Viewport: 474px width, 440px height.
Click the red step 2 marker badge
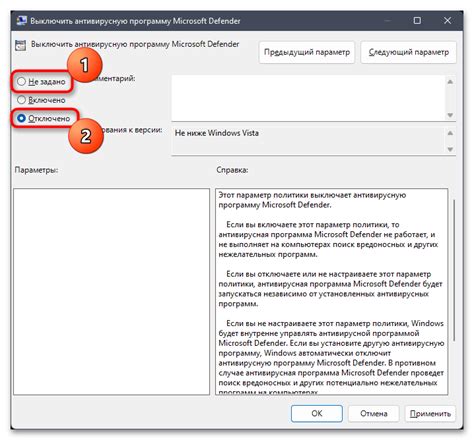[86, 136]
